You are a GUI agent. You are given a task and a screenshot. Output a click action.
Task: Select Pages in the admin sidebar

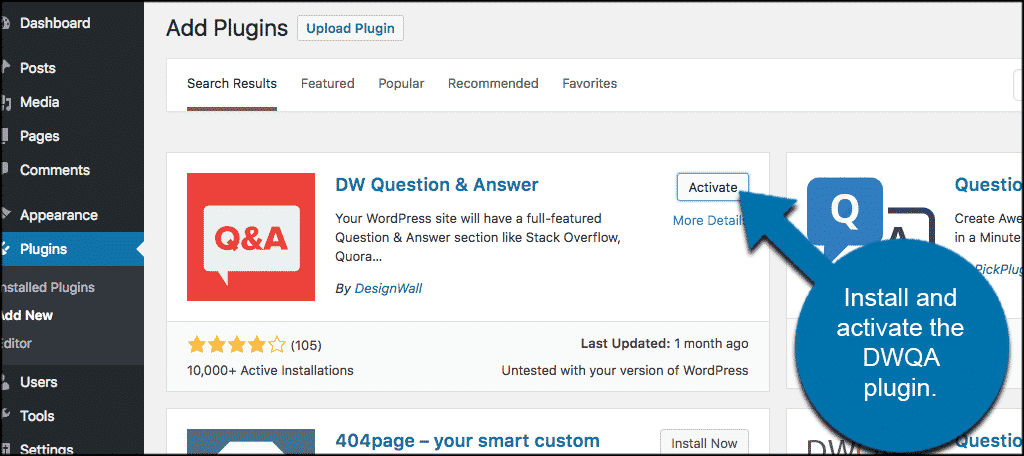(39, 136)
